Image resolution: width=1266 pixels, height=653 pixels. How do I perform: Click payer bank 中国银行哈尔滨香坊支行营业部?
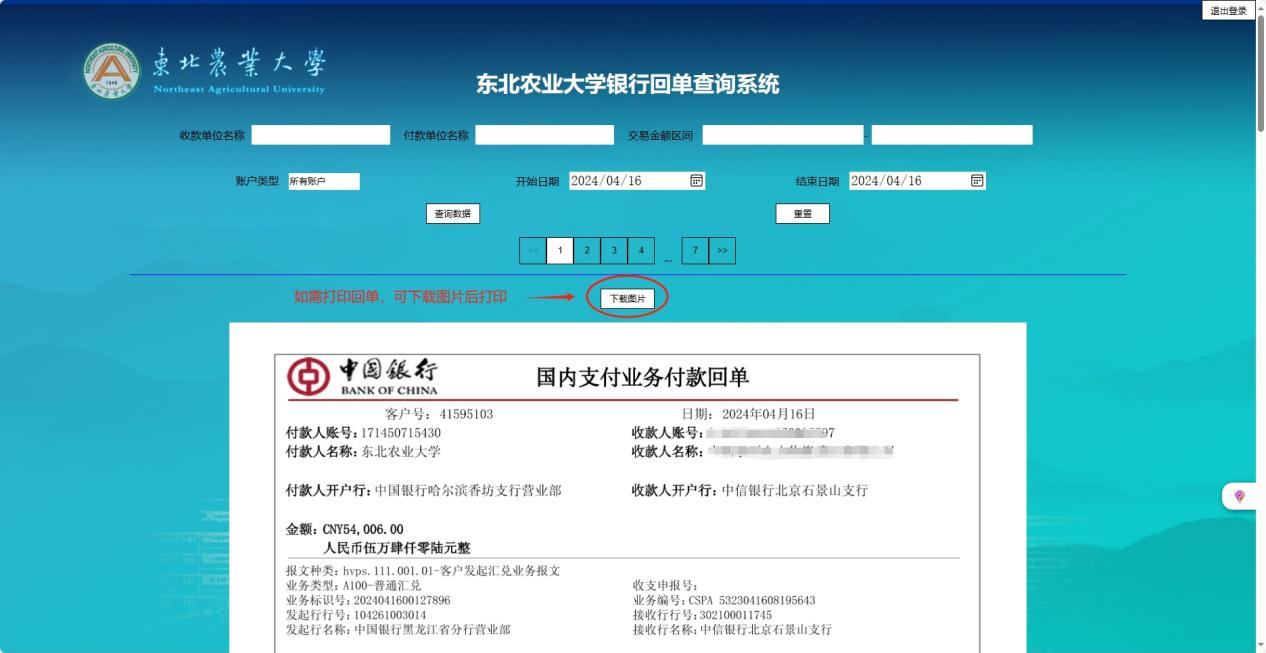click(468, 491)
